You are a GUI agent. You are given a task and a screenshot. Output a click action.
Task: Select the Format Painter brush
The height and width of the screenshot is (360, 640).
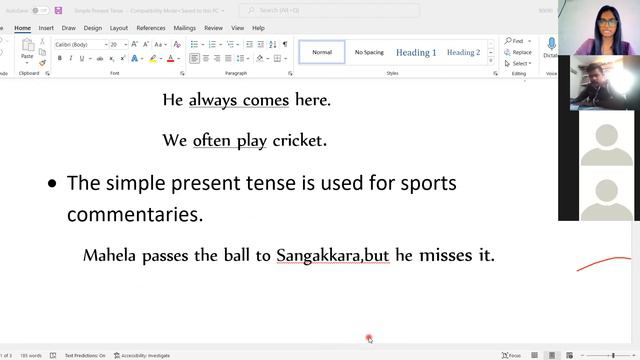pyautogui.click(x=42, y=62)
